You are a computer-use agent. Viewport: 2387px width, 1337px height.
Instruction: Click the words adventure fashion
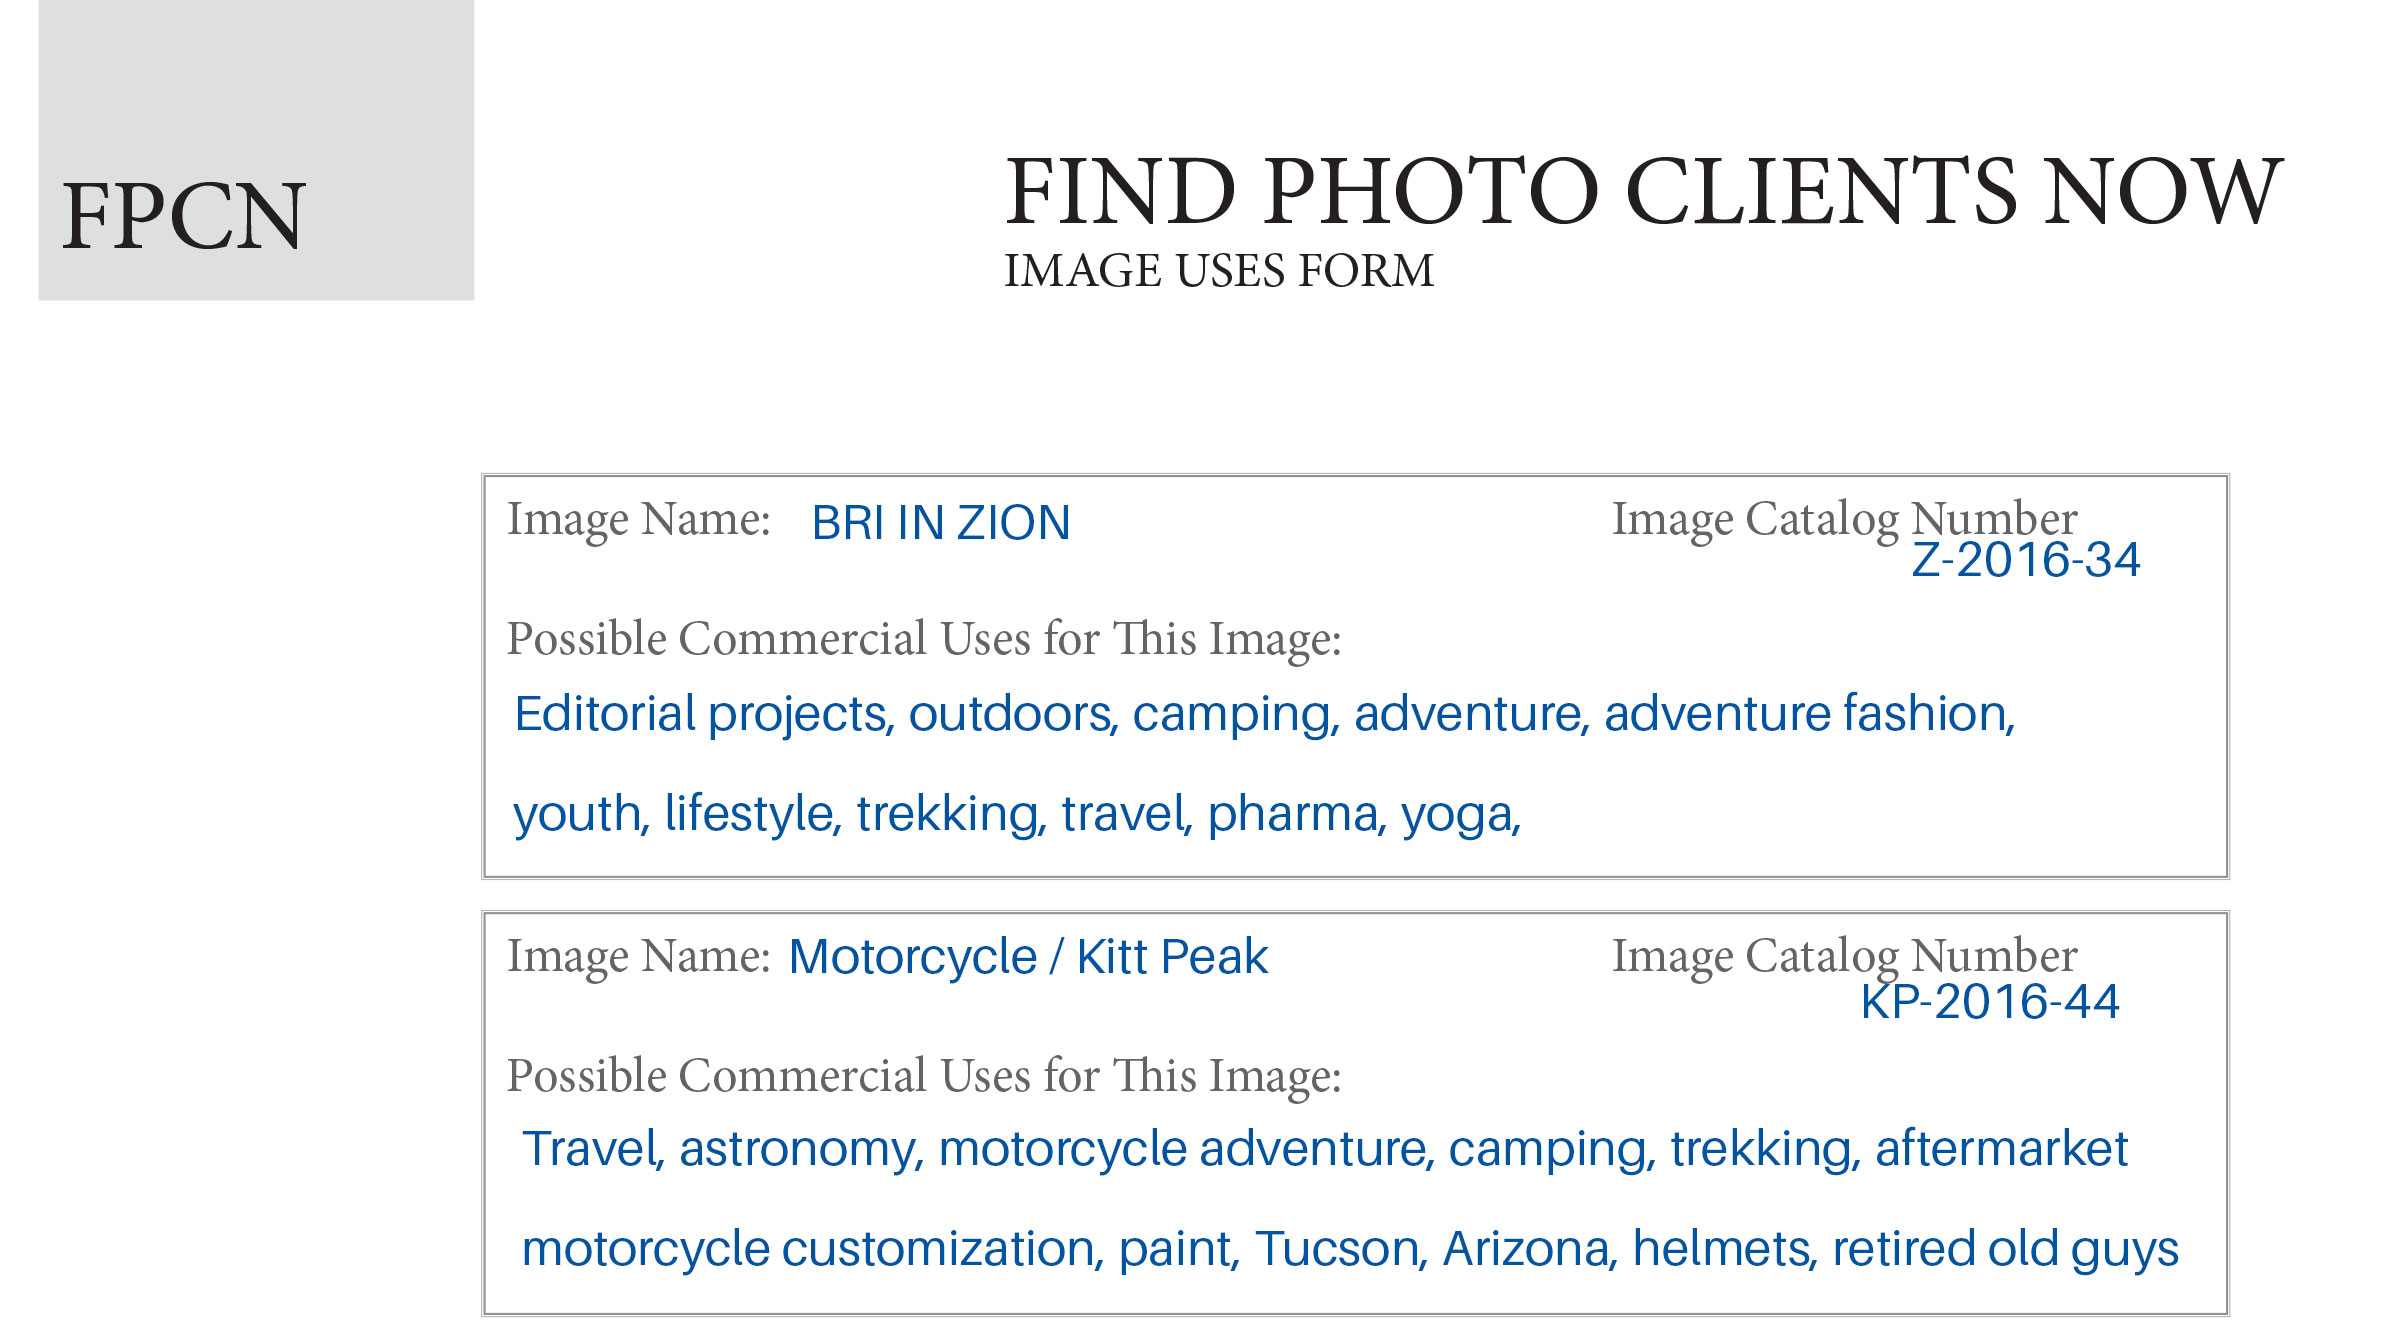pyautogui.click(x=1808, y=714)
